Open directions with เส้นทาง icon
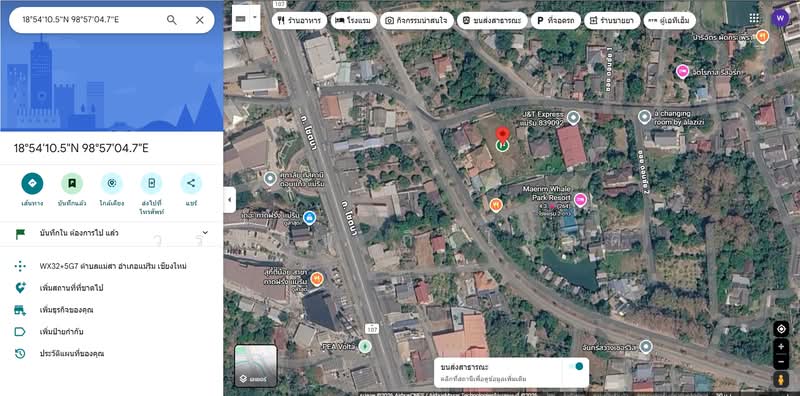The width and height of the screenshot is (800, 396). pos(32,184)
